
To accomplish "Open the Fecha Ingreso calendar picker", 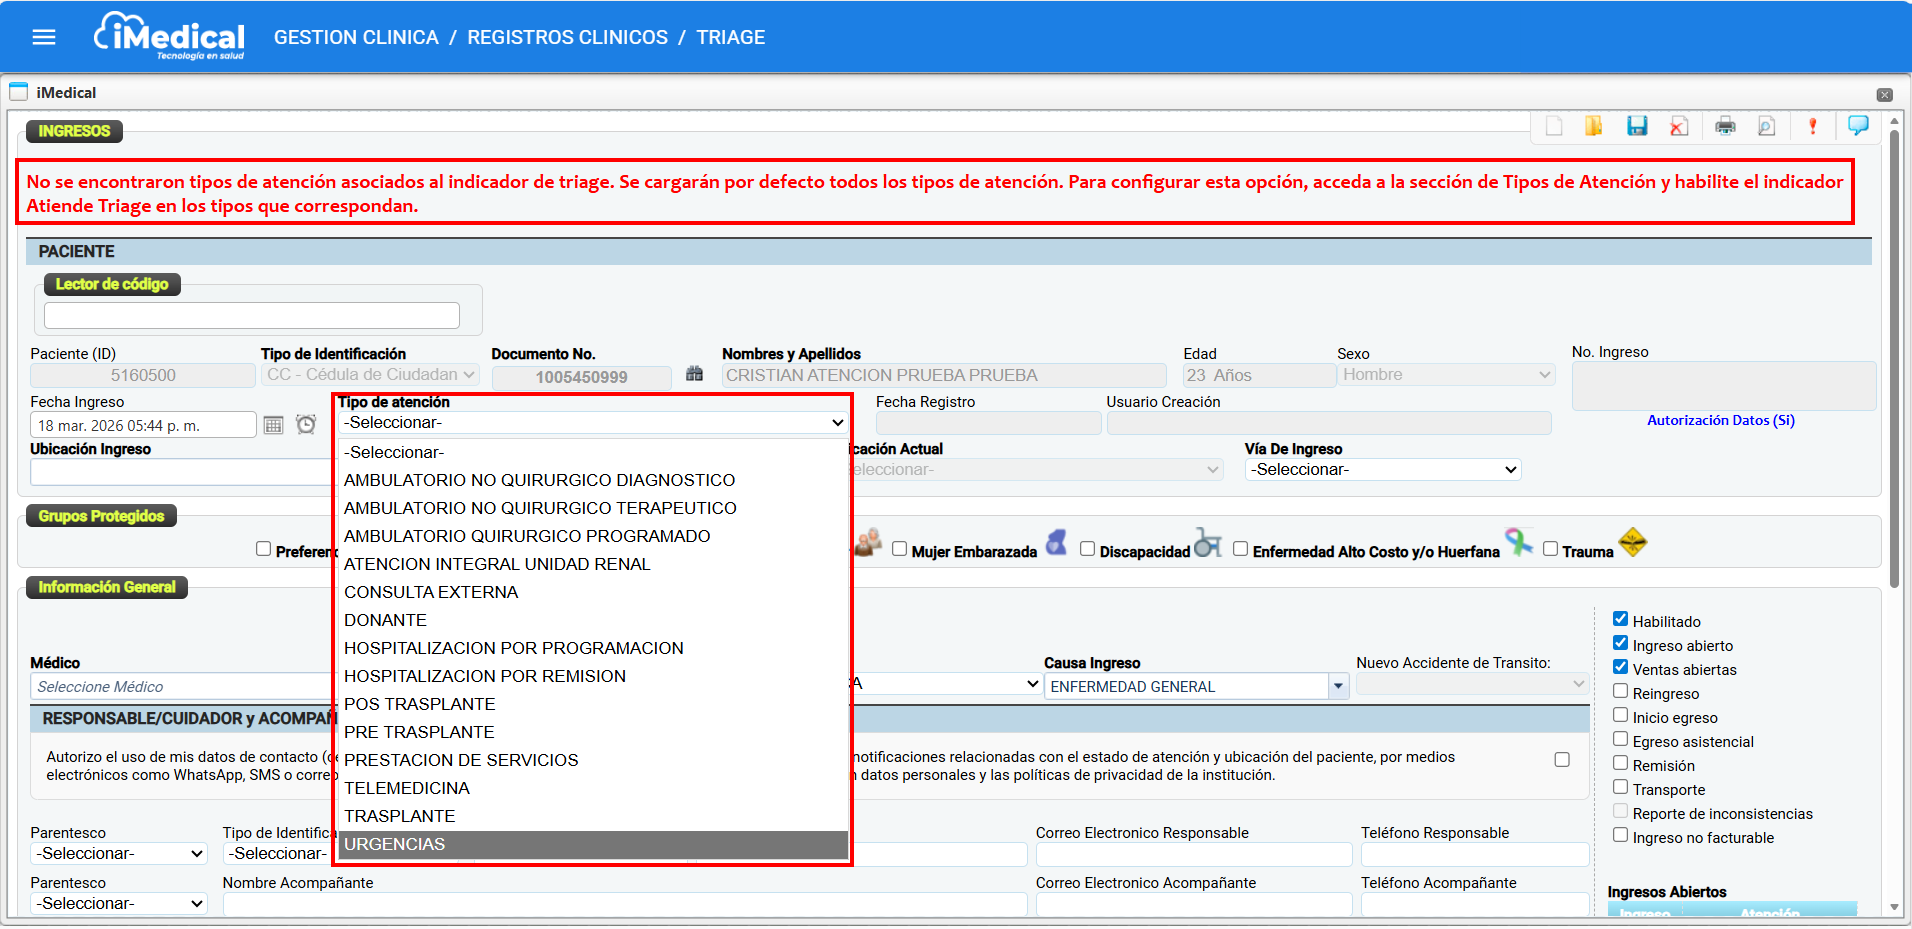I will click(x=273, y=425).
